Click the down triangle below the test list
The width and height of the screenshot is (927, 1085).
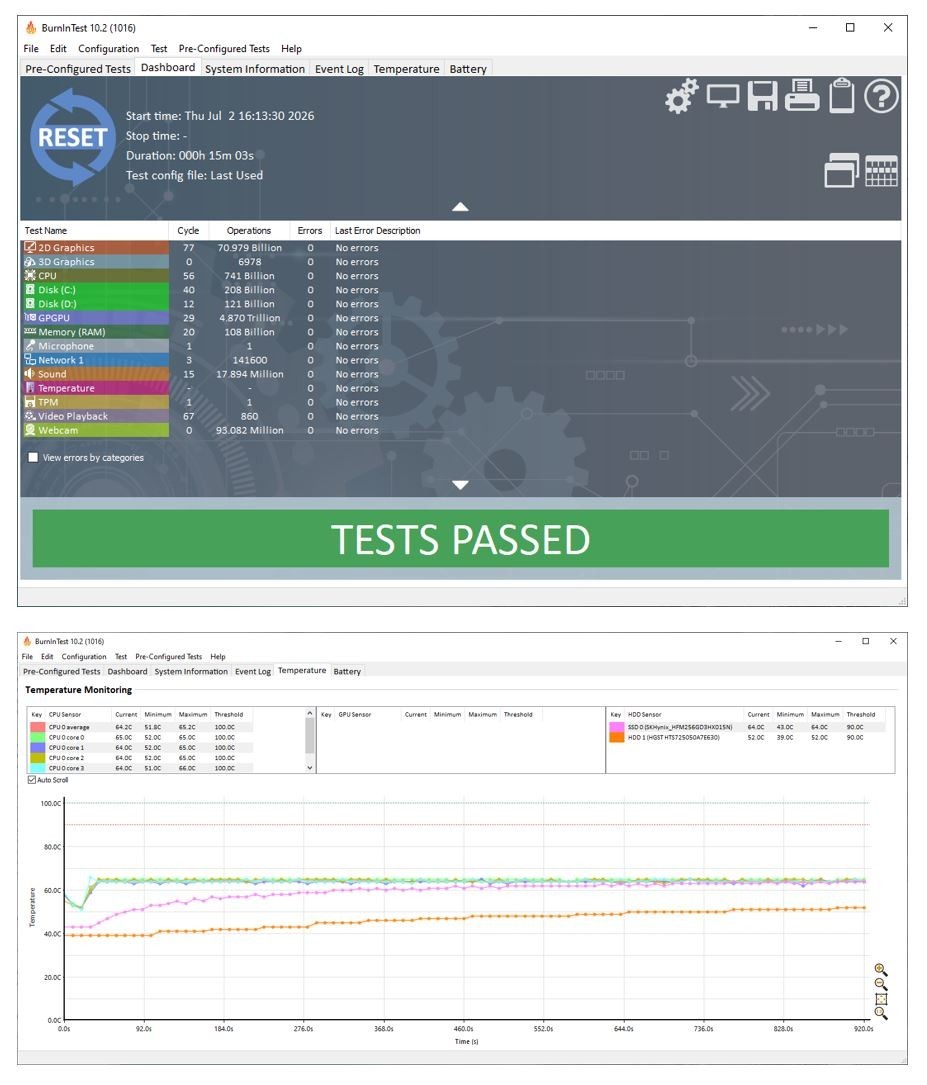[460, 485]
